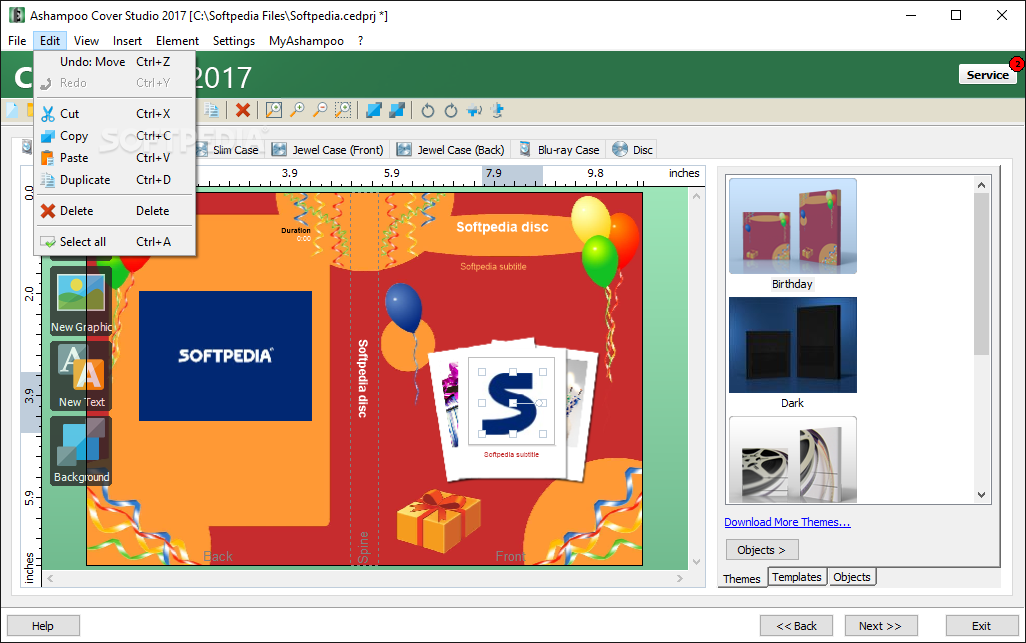Select the Themes tab
The height and width of the screenshot is (643, 1026).
click(742, 578)
